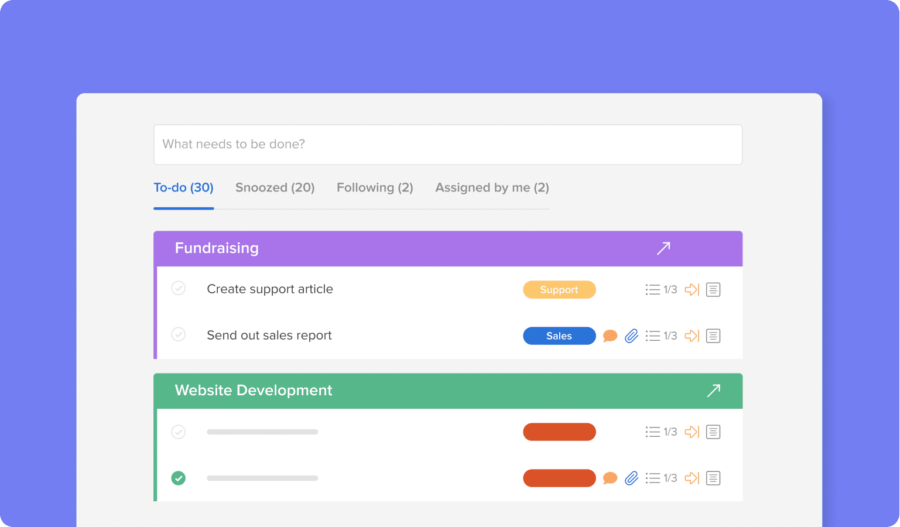Viewport: 900px width, 527px height.
Task: Open the Assigned by me (2) tab
Action: (x=491, y=188)
